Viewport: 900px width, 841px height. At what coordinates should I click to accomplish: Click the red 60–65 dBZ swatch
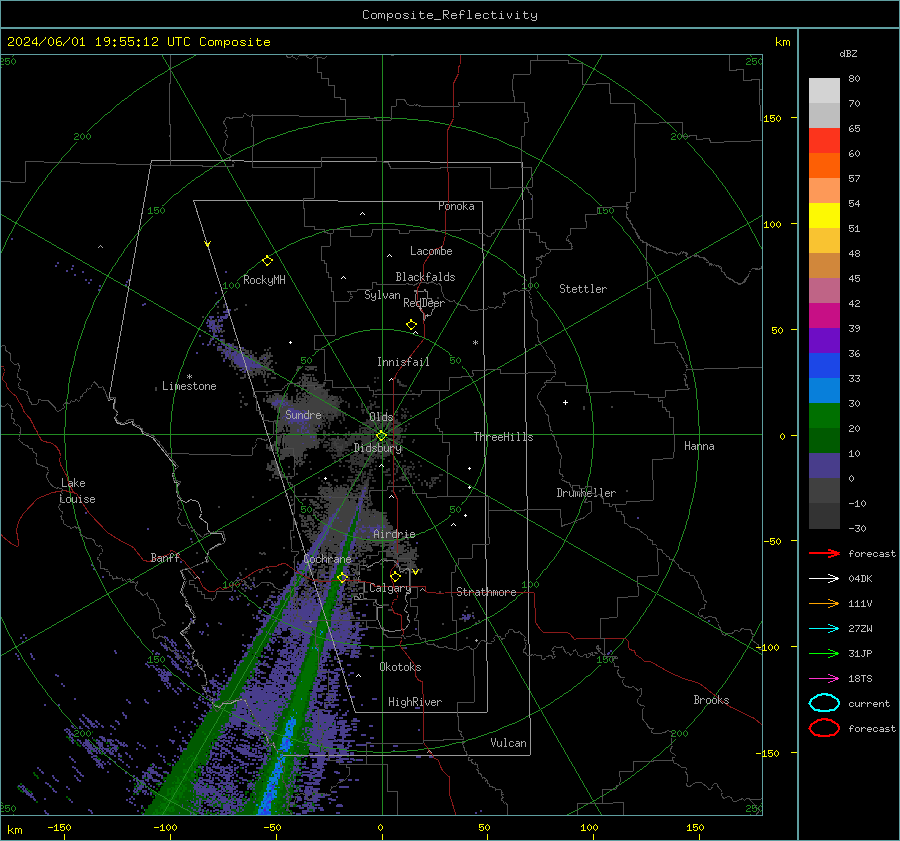click(824, 141)
